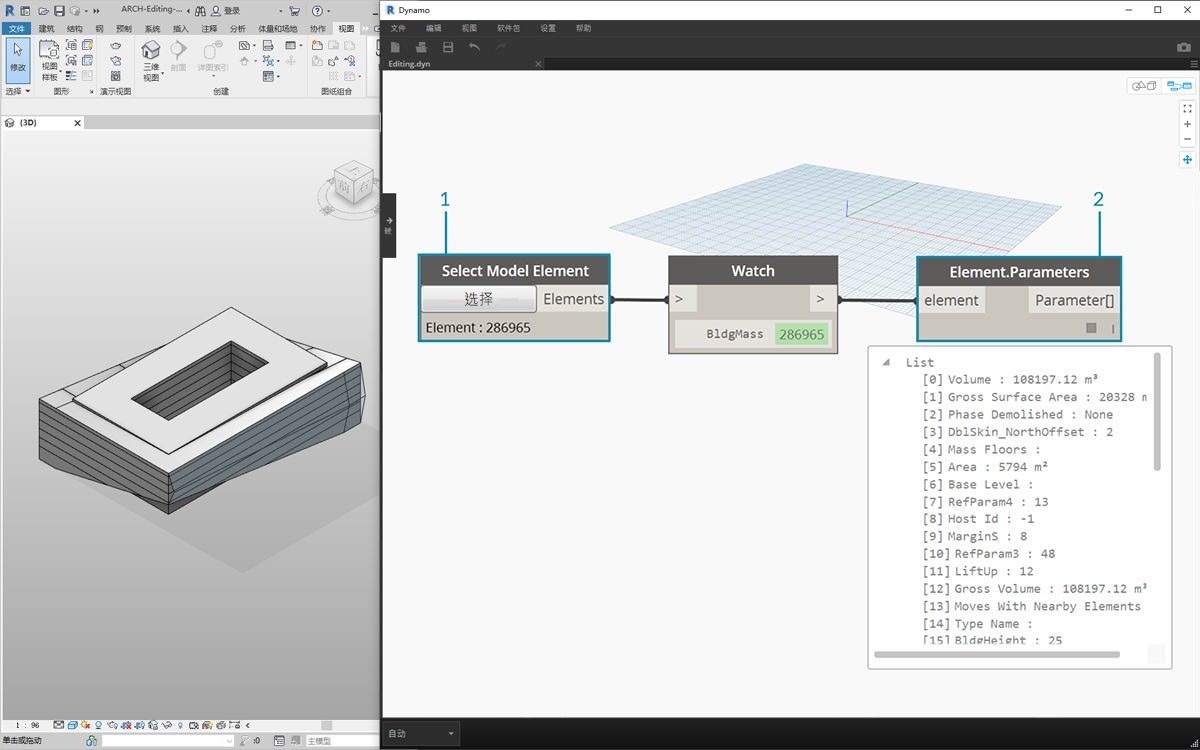Click the 三维视图 house icon in ribbon
The width and height of the screenshot is (1200, 750).
[x=150, y=51]
